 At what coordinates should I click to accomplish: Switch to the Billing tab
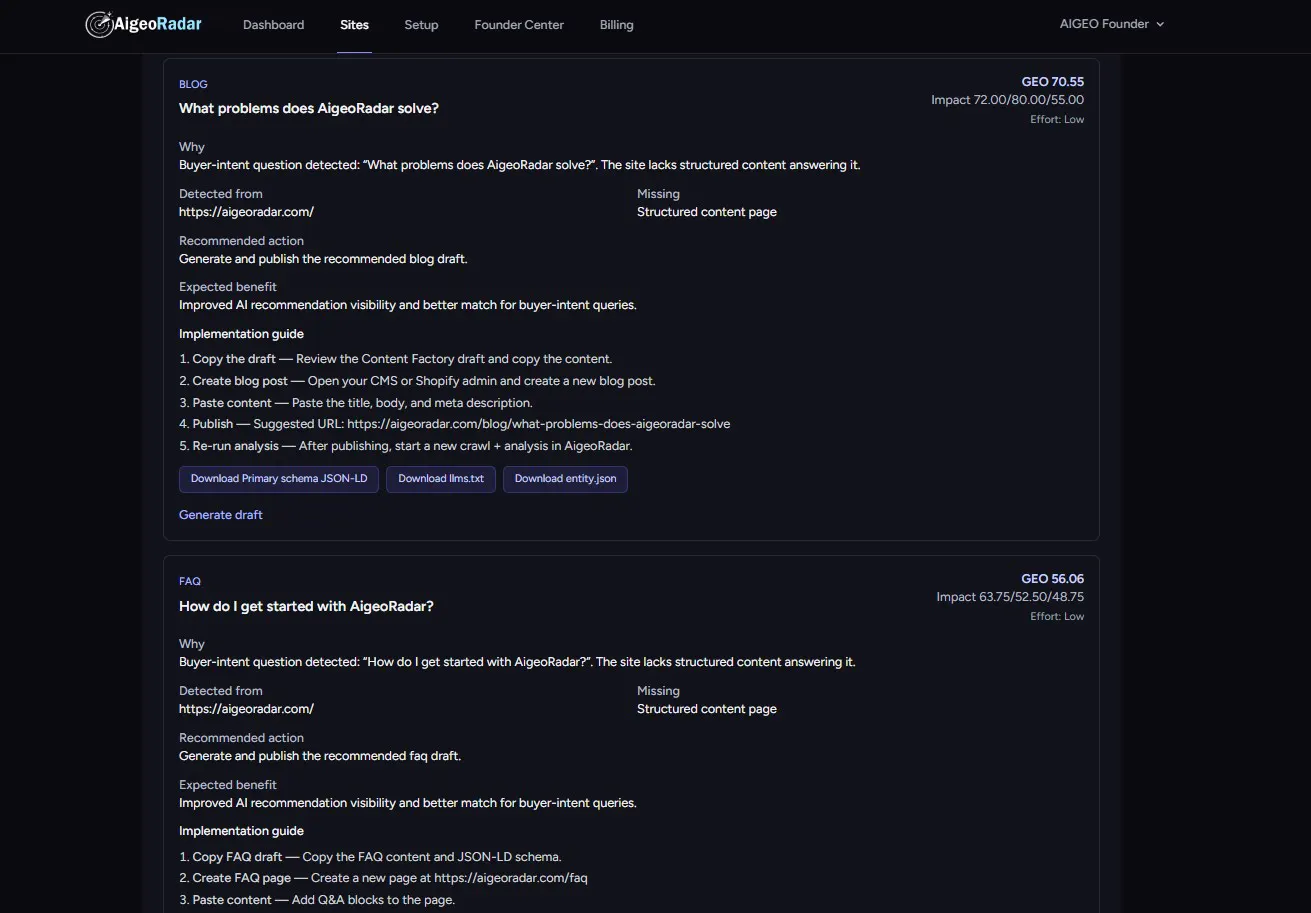pos(616,25)
